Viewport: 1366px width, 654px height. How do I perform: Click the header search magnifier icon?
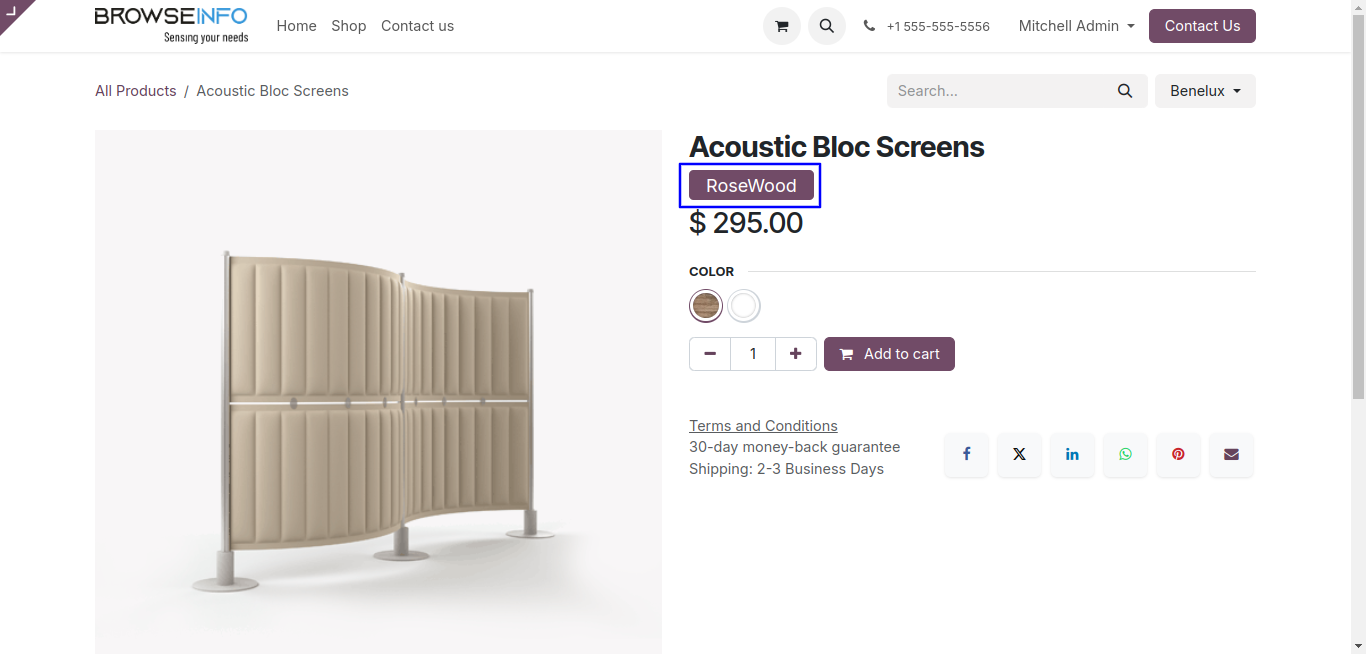(826, 26)
